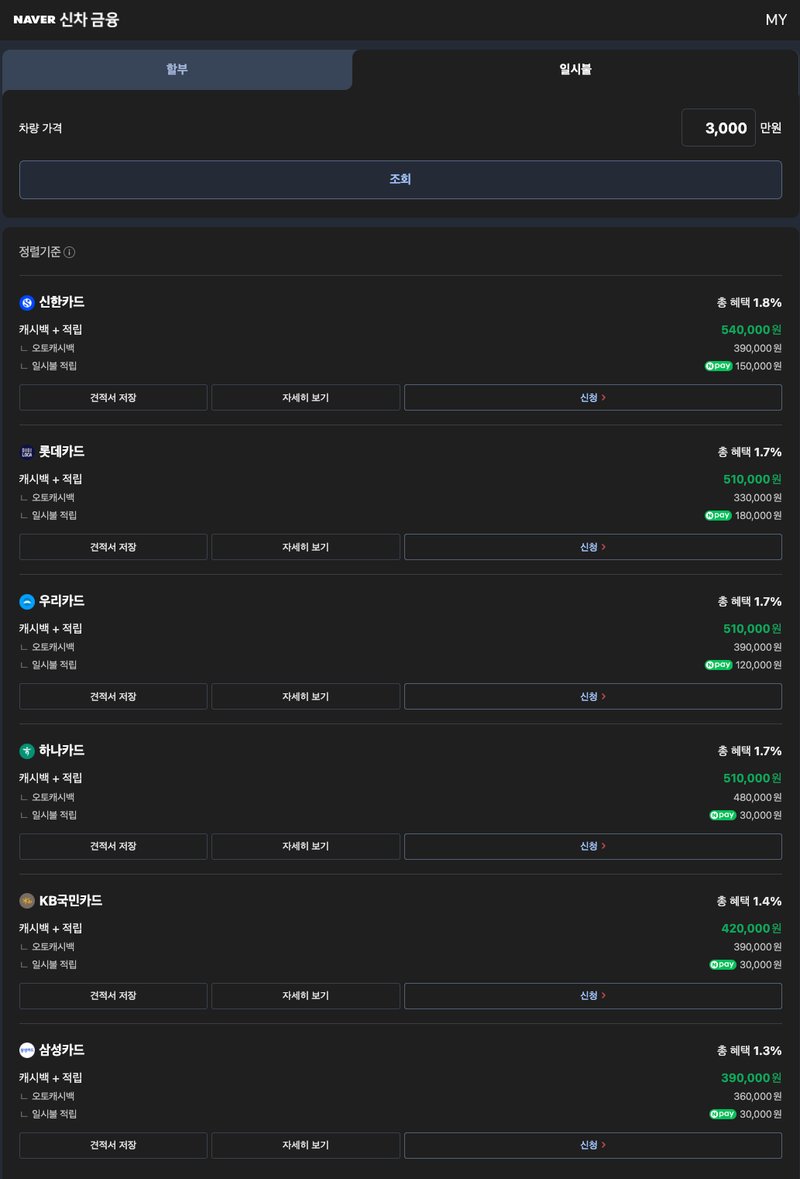Image resolution: width=800 pixels, height=1179 pixels.
Task: Apply for 우리카드 via 신청 button
Action: 592,697
